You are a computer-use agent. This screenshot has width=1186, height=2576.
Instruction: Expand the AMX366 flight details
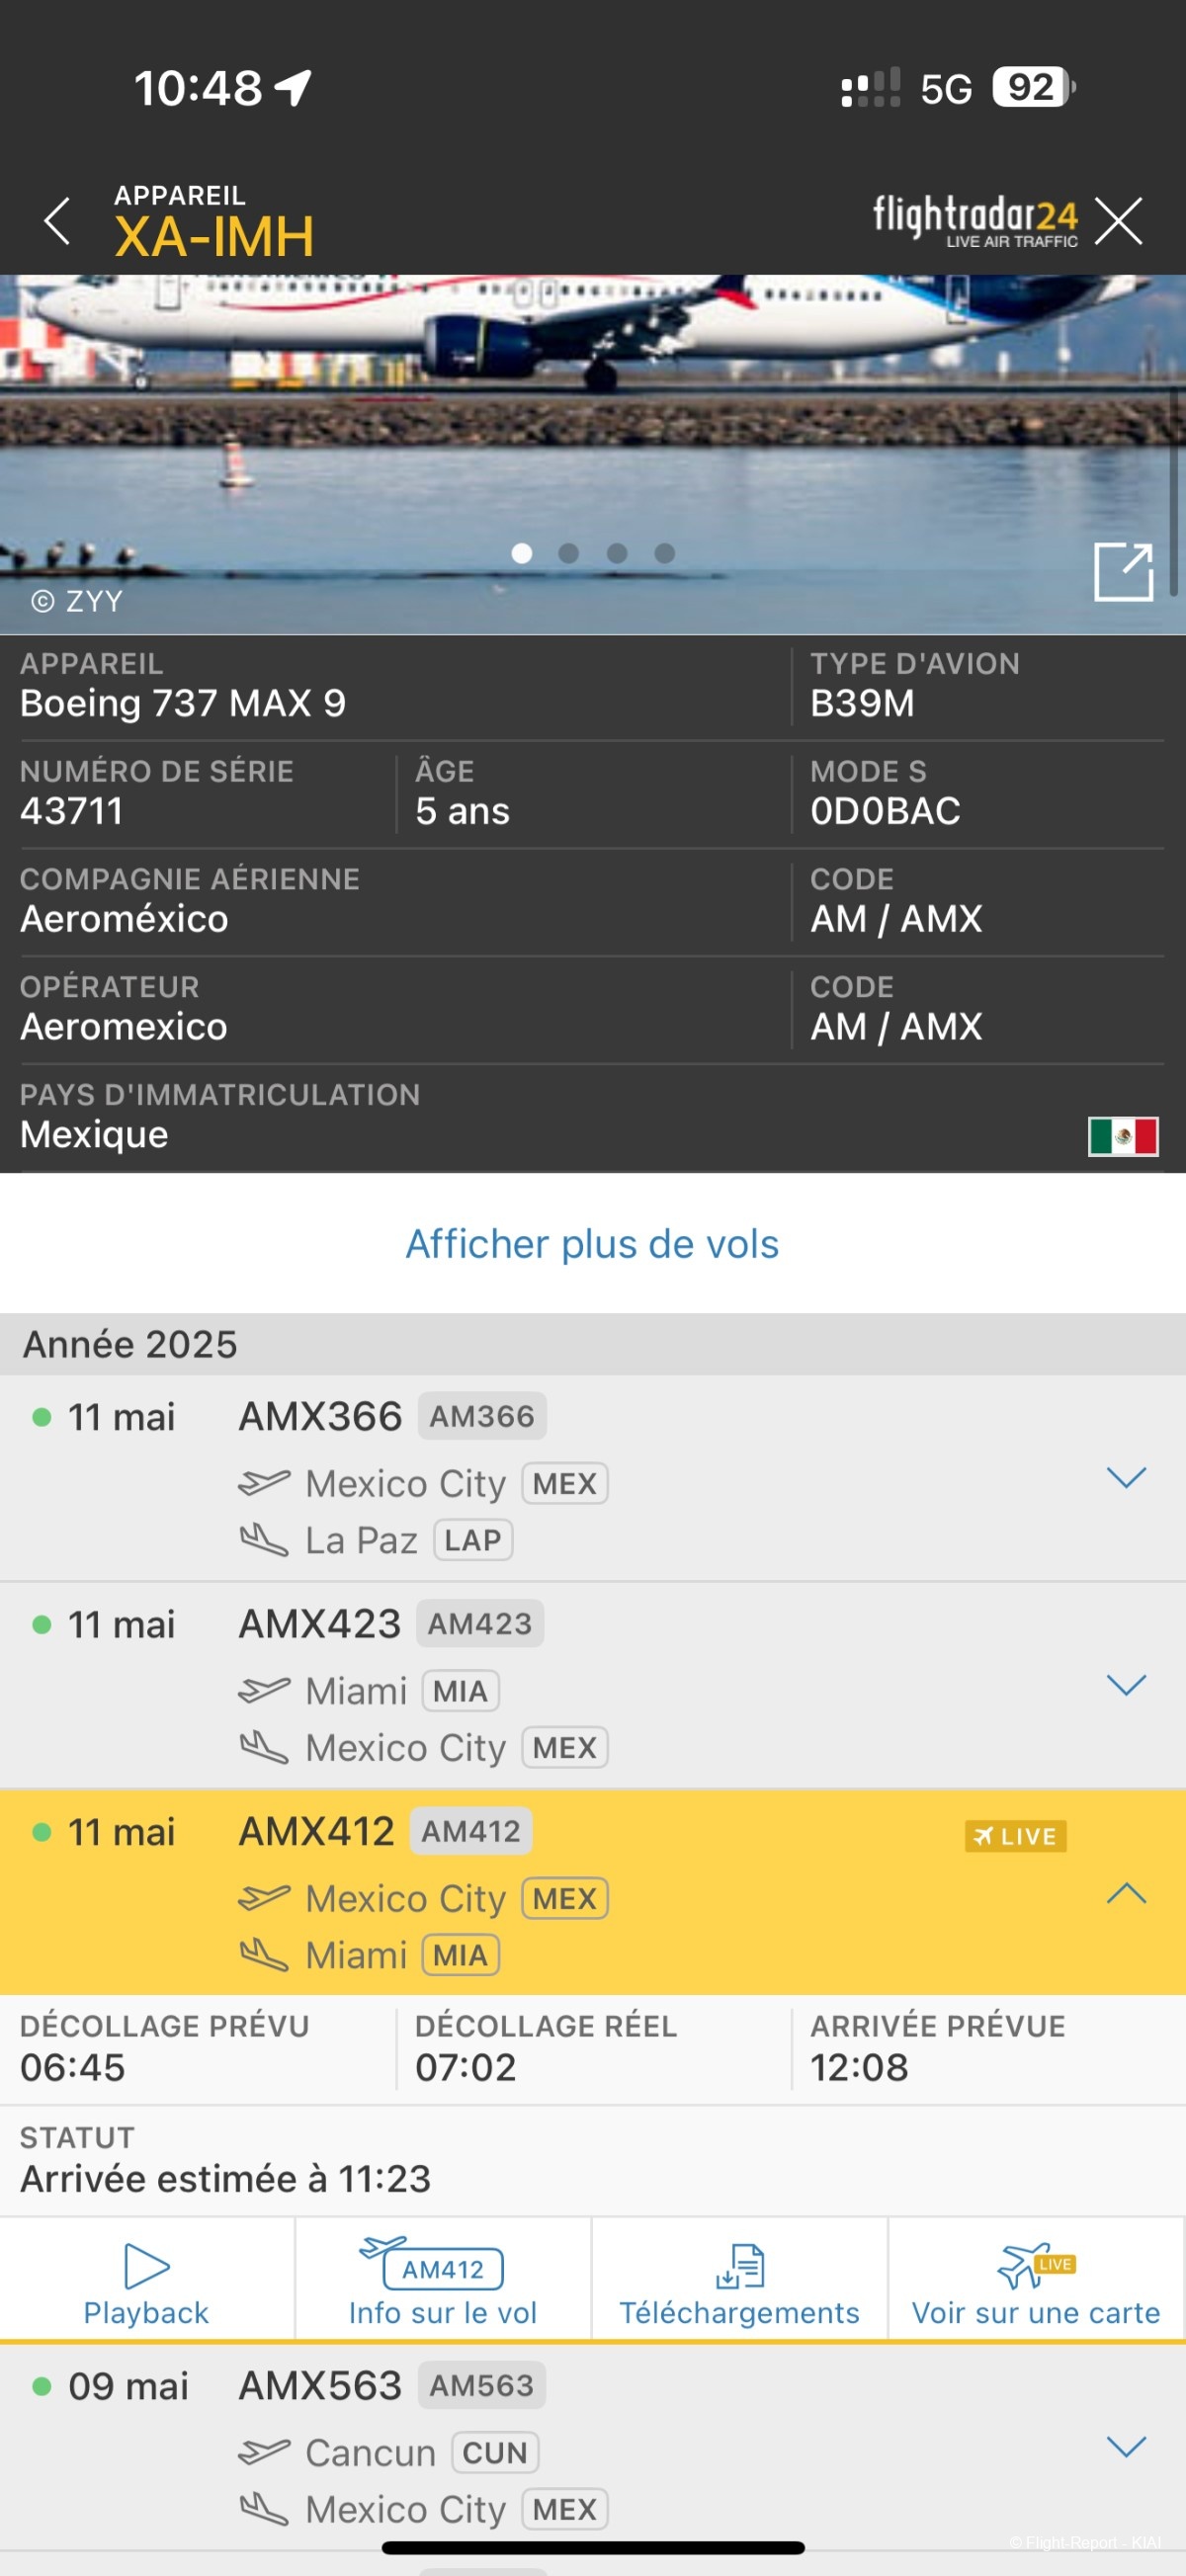point(1126,1477)
